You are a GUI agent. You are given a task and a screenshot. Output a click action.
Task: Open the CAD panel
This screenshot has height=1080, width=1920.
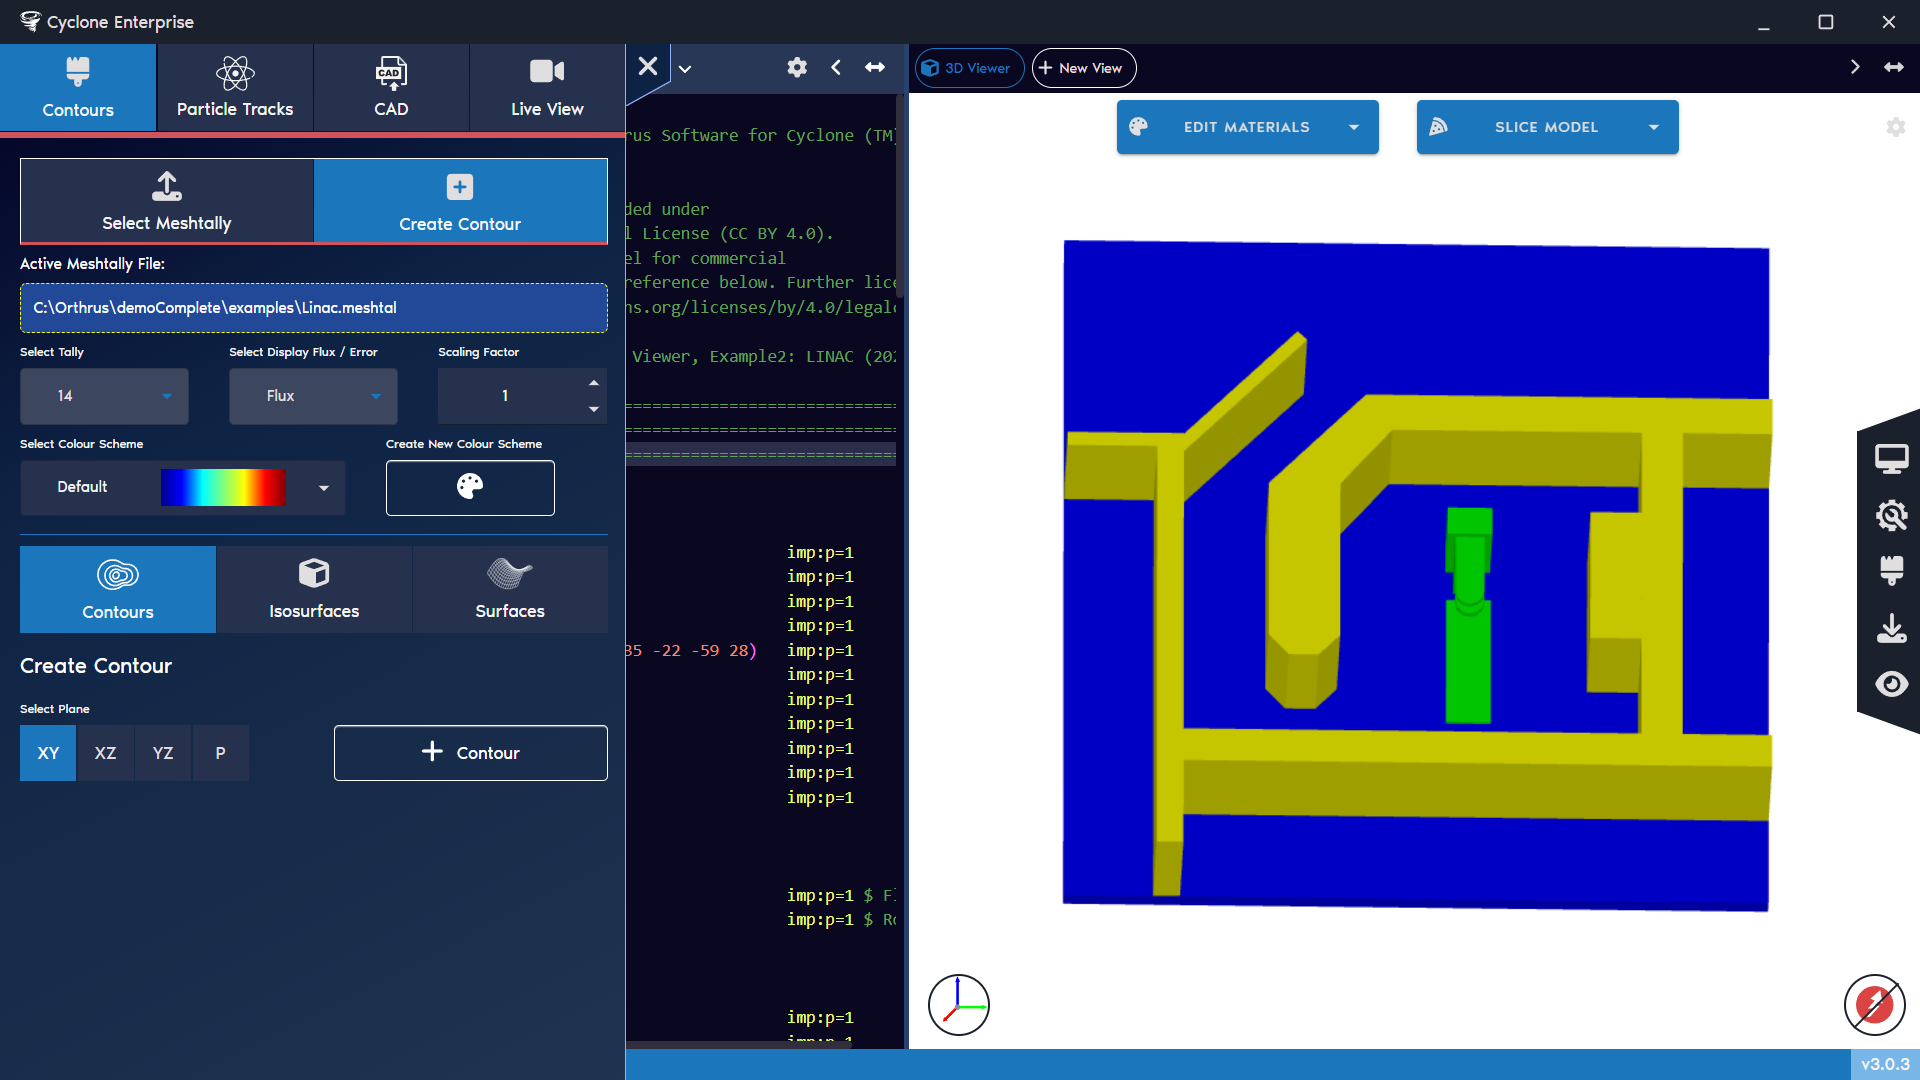(390, 87)
